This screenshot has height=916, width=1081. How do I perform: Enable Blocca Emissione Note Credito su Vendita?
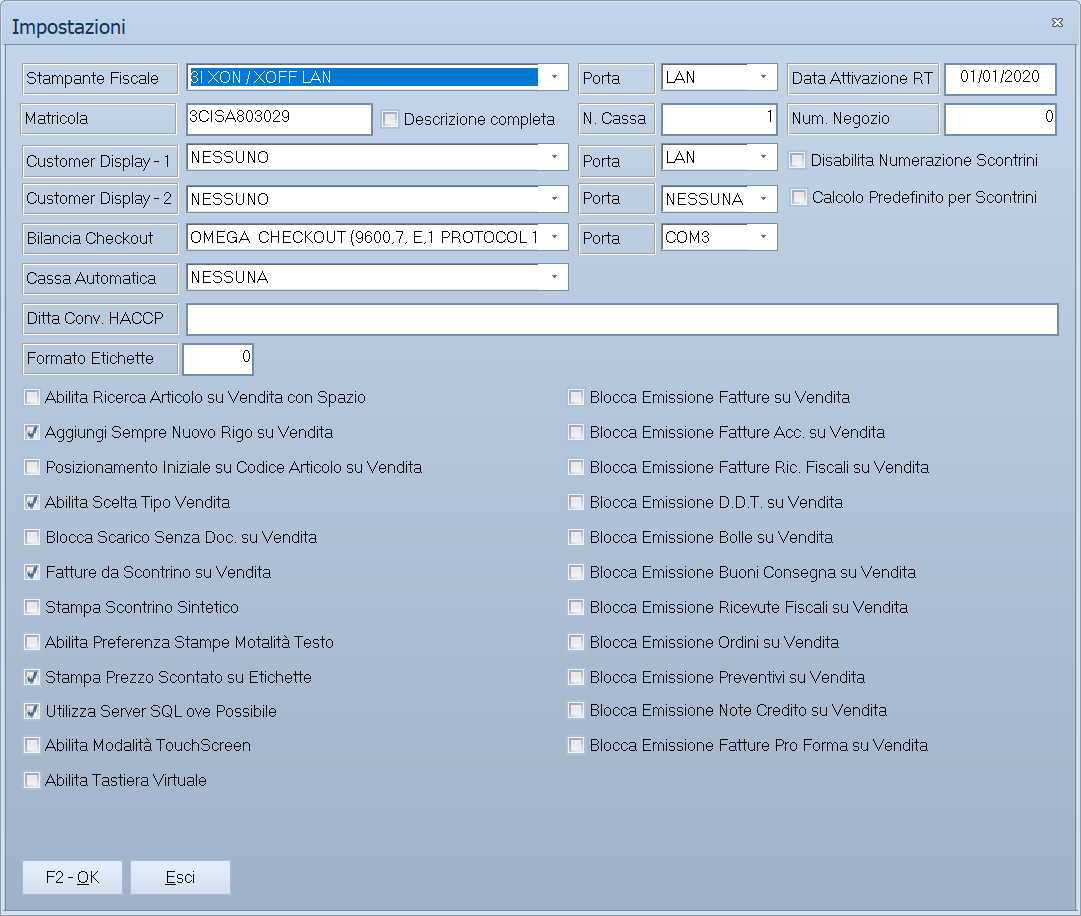(x=576, y=710)
